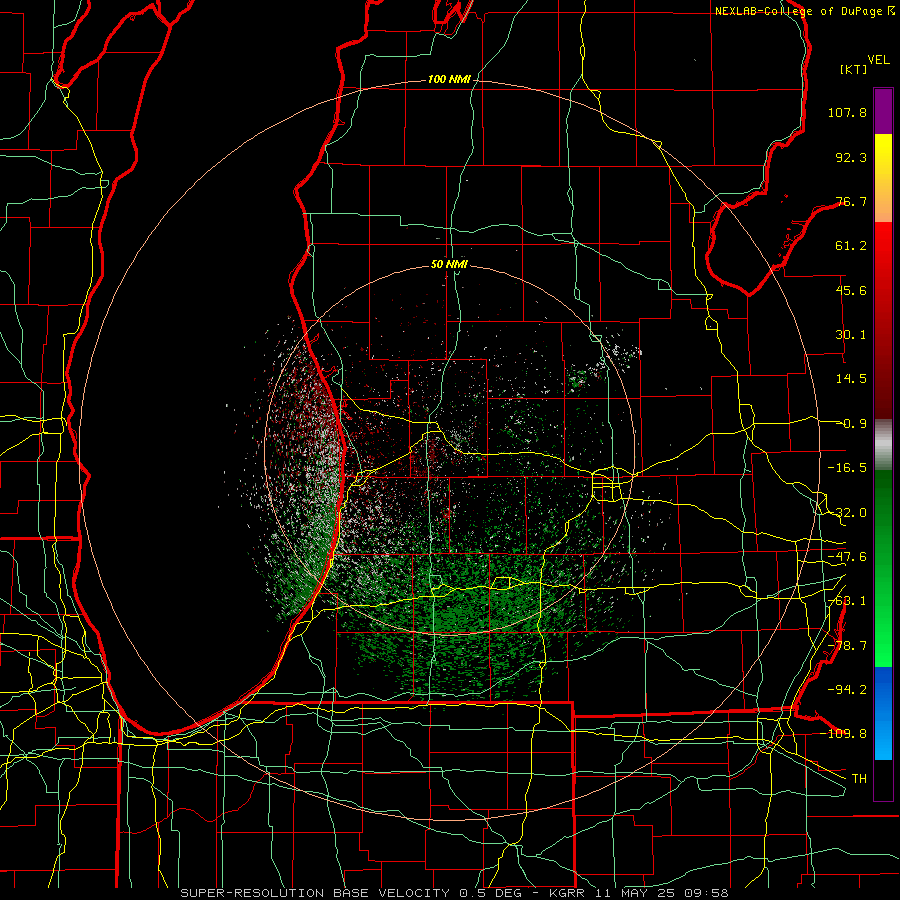Viewport: 900px width, 900px height.
Task: Click the blue segment of the velocity scale
Action: 883,713
